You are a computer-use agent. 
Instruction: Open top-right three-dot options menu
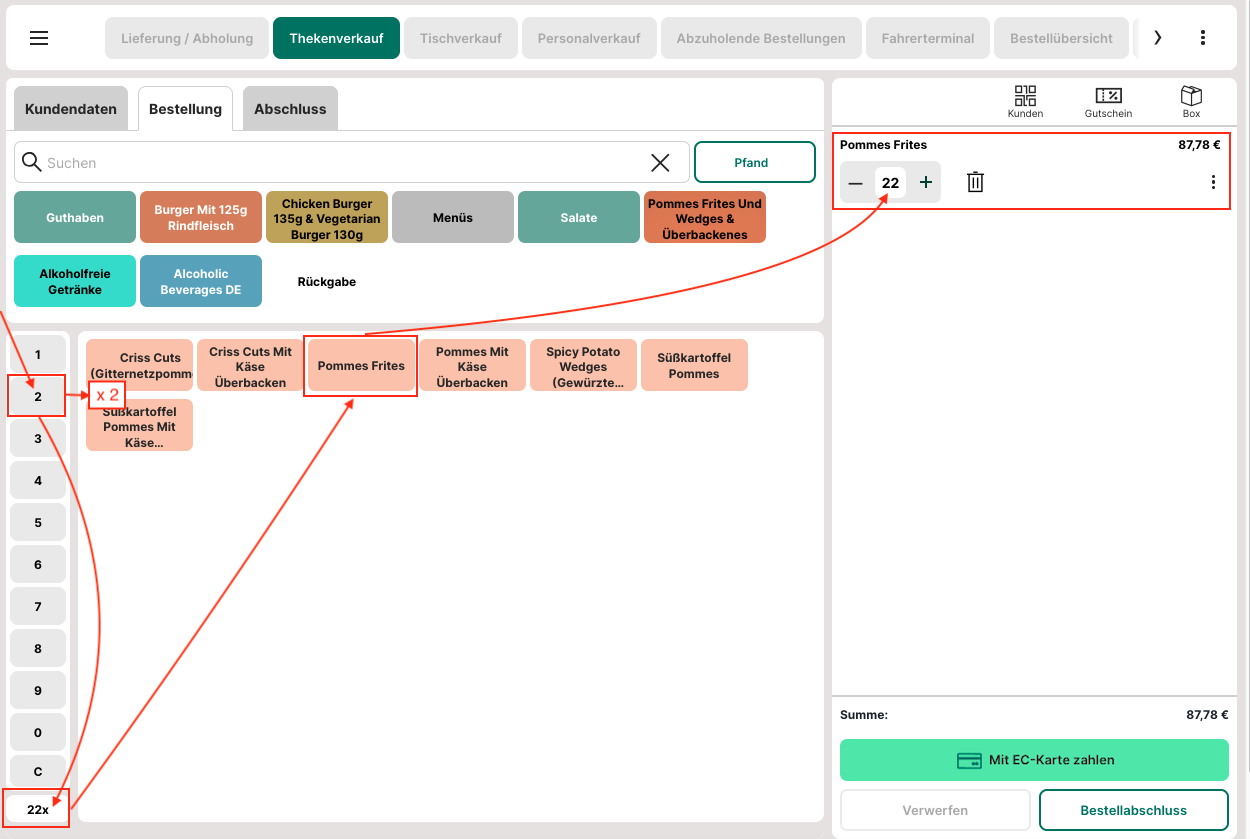click(1203, 38)
